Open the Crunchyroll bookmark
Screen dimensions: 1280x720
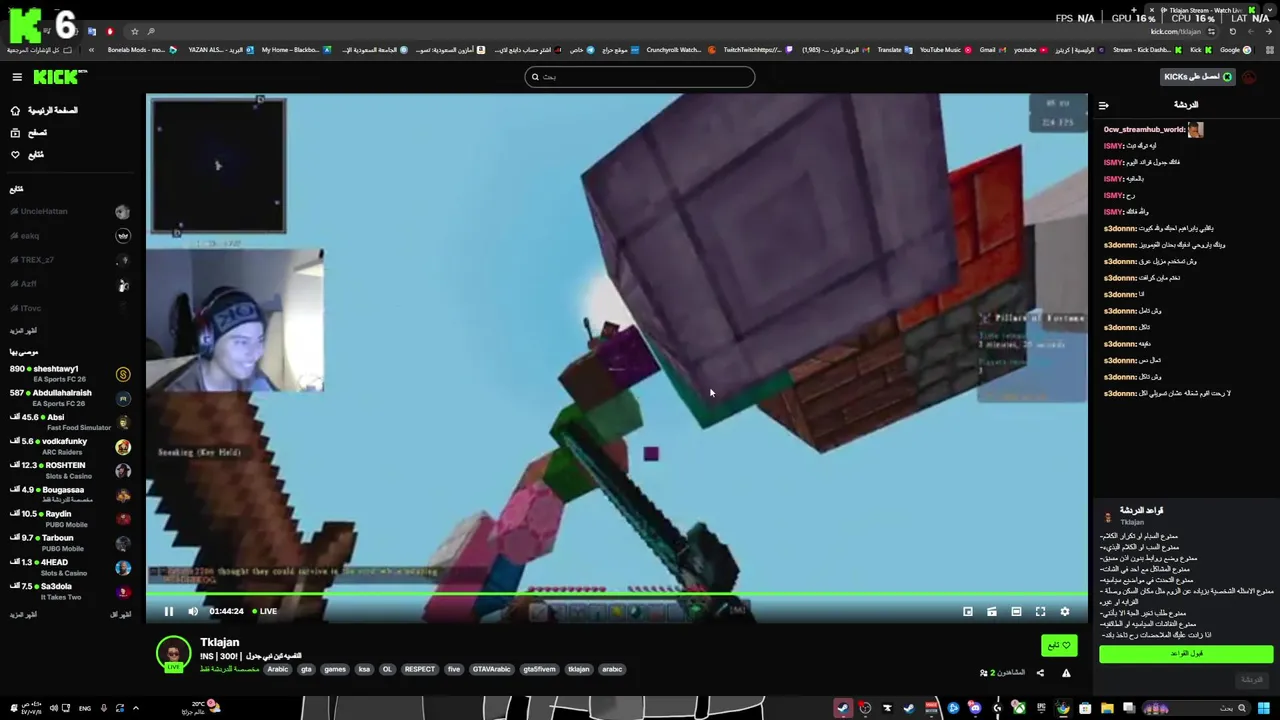click(680, 50)
